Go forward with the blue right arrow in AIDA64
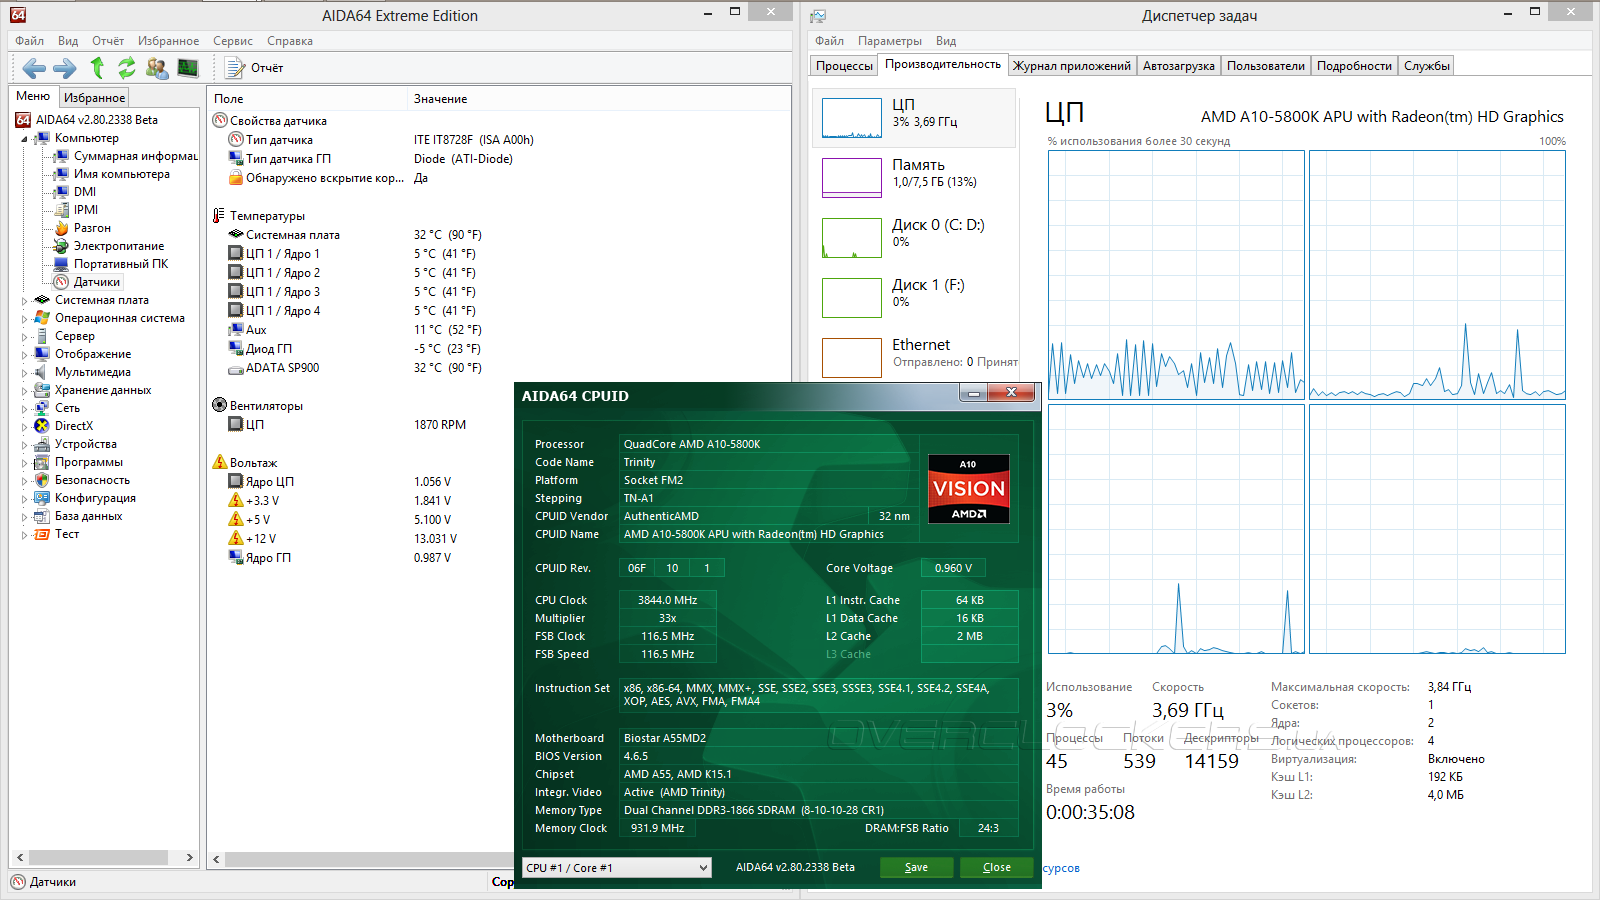The width and height of the screenshot is (1600, 900). tap(65, 68)
